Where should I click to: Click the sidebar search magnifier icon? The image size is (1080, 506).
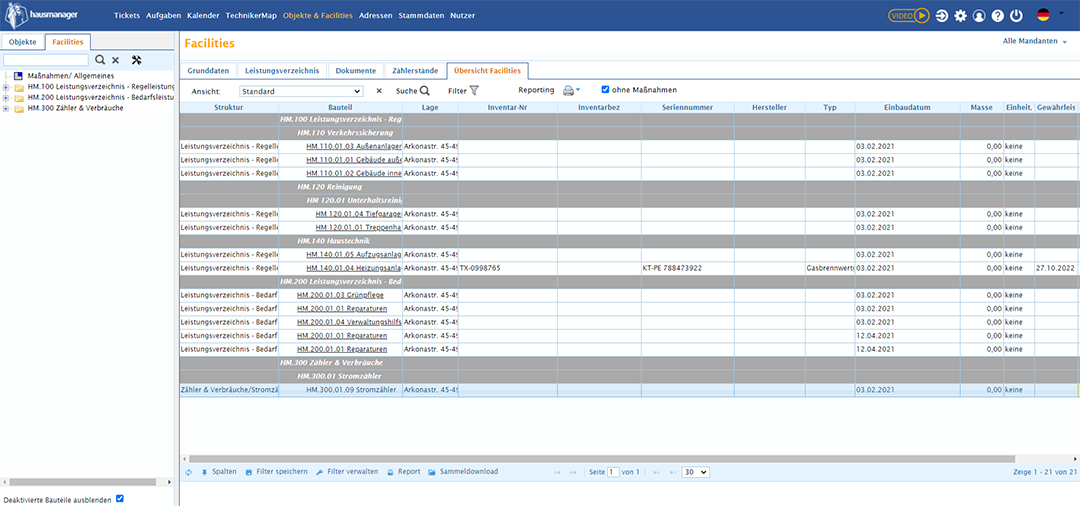click(x=100, y=60)
